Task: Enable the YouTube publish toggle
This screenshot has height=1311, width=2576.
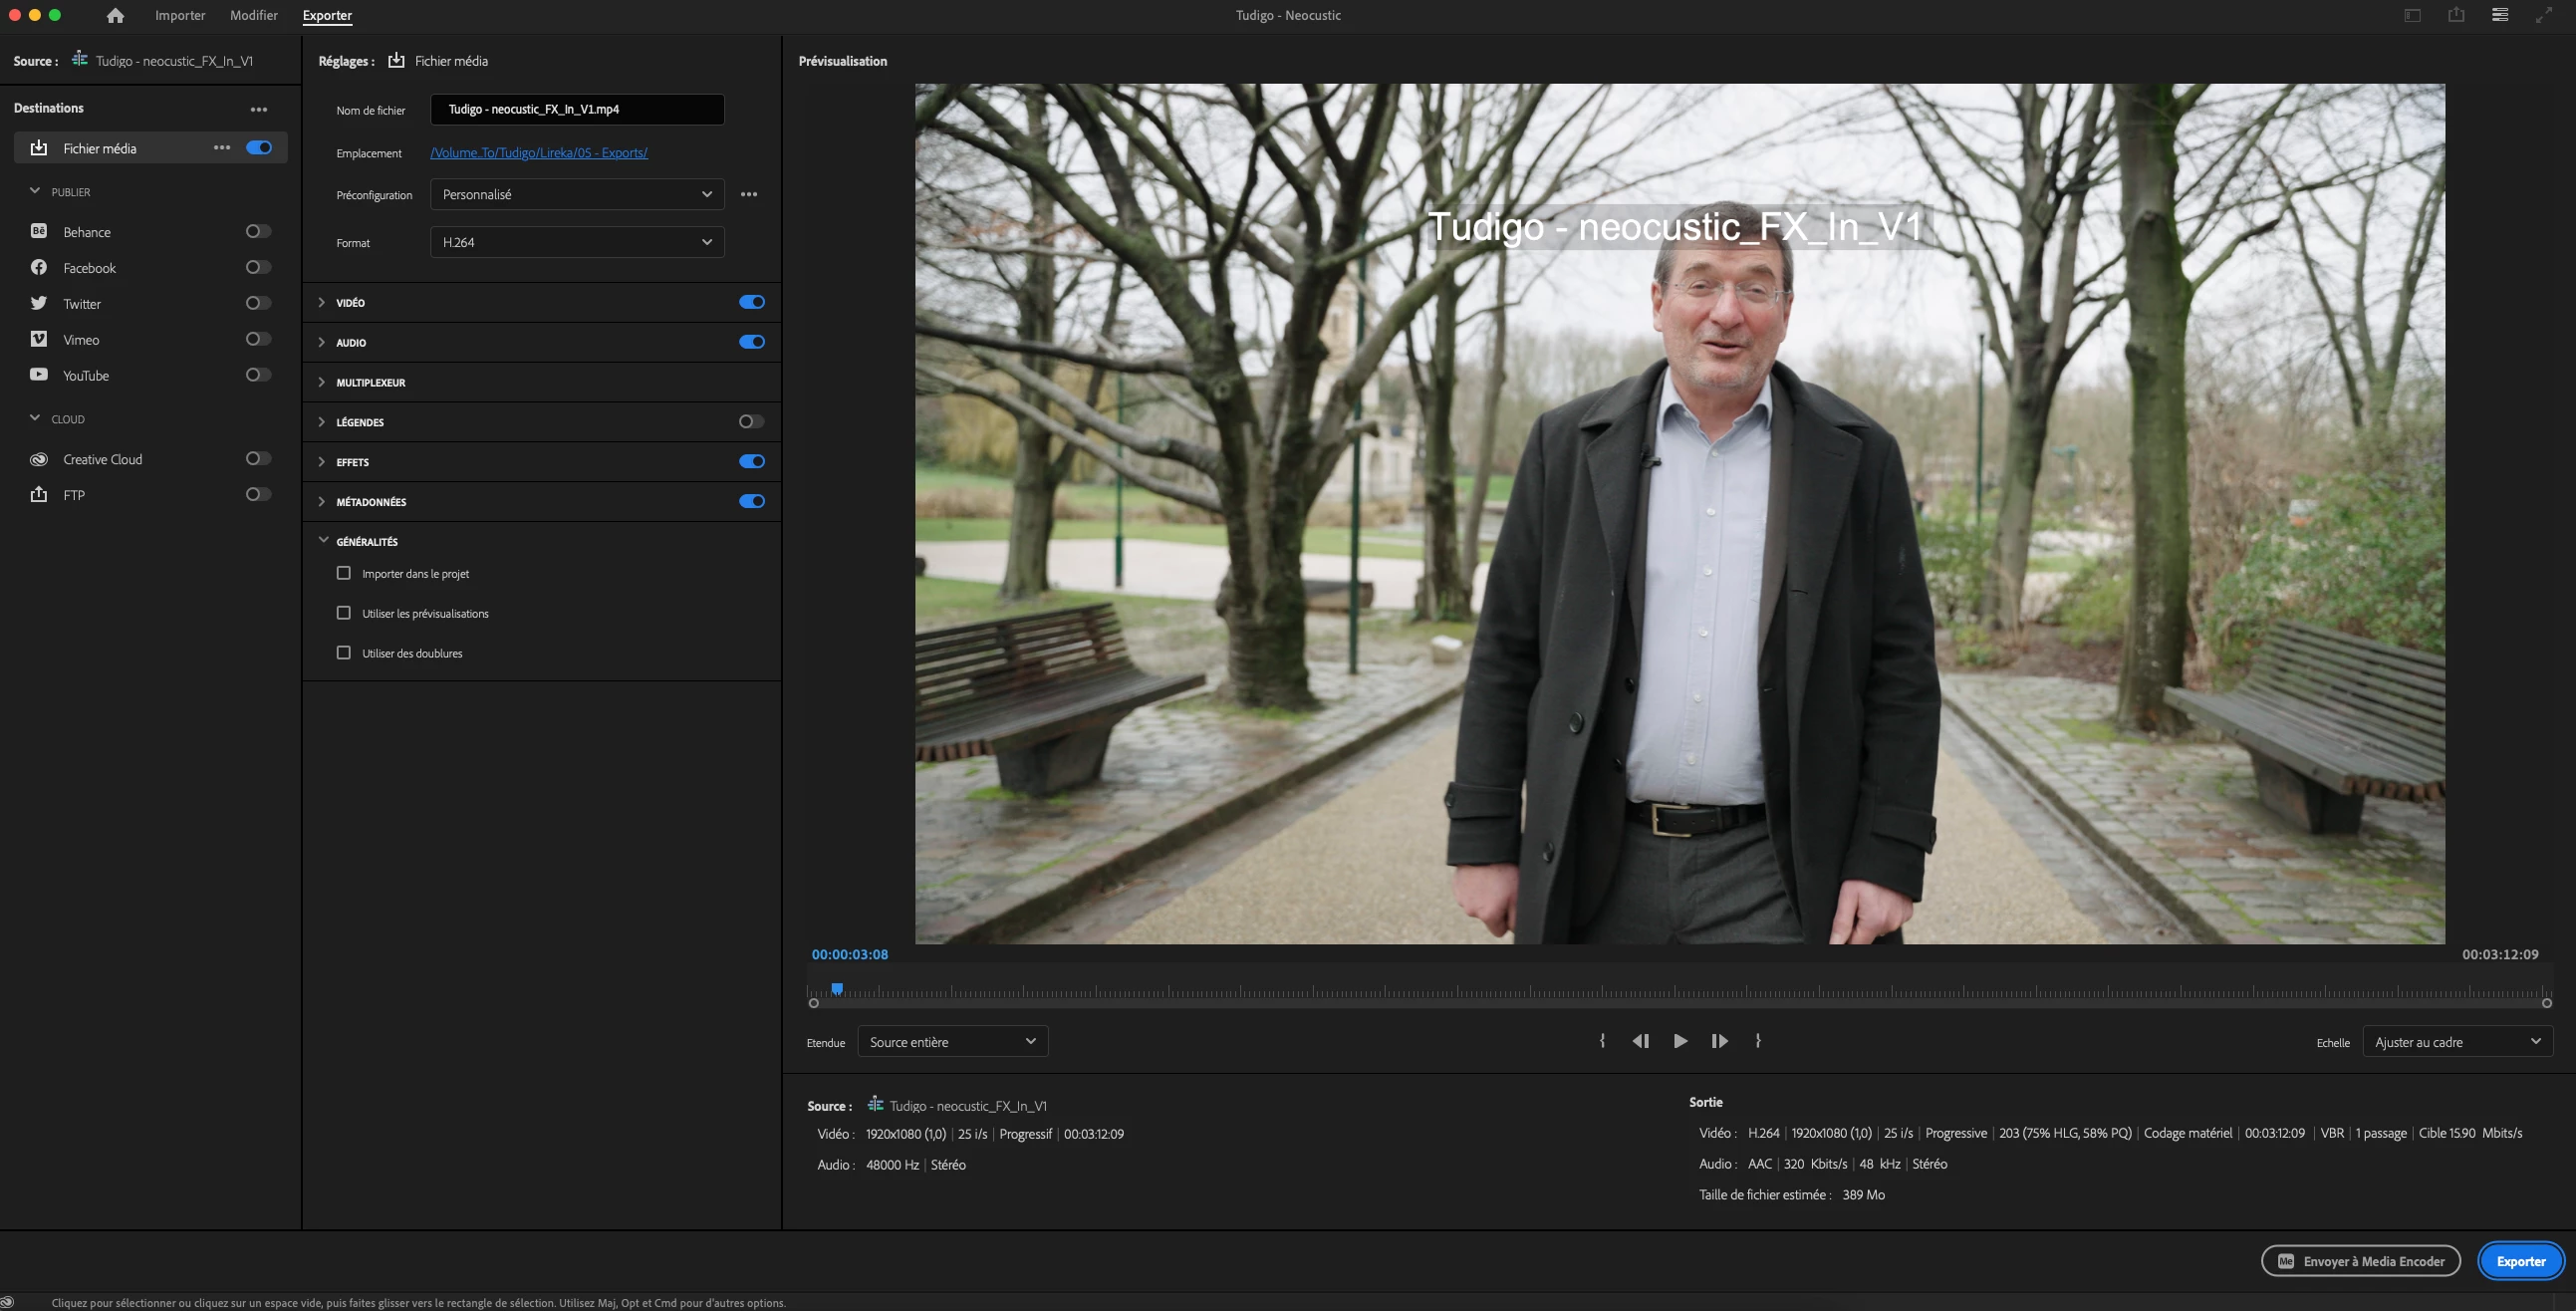Action: pos(258,375)
